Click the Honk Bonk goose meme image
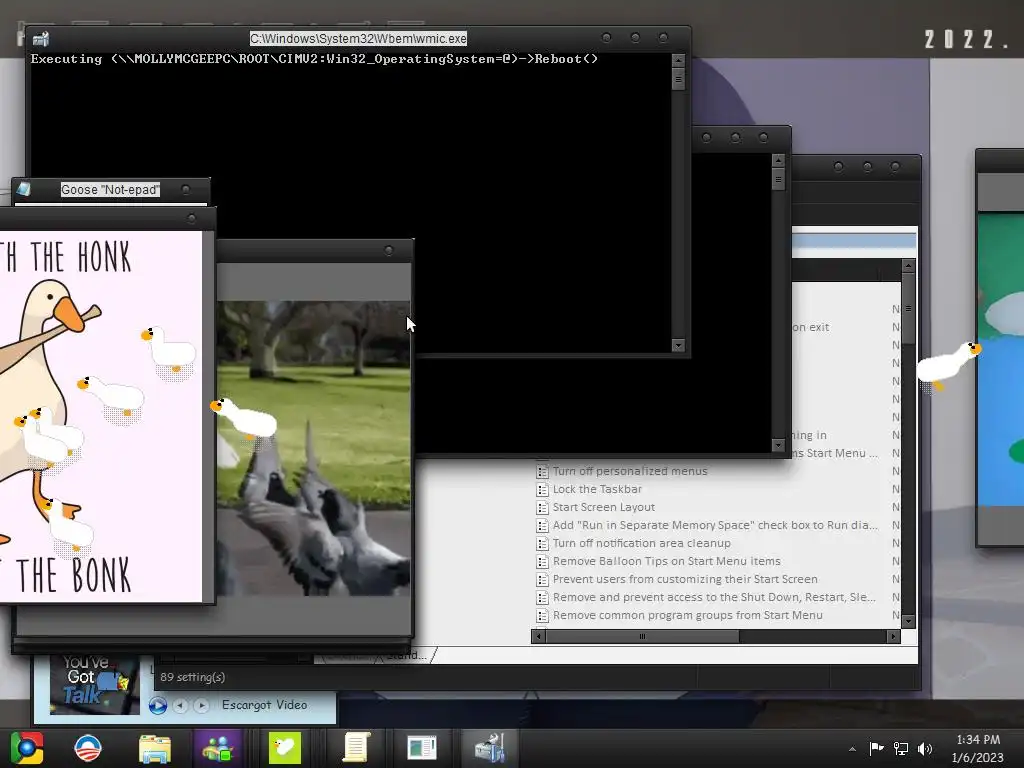This screenshot has height=768, width=1024. 101,417
